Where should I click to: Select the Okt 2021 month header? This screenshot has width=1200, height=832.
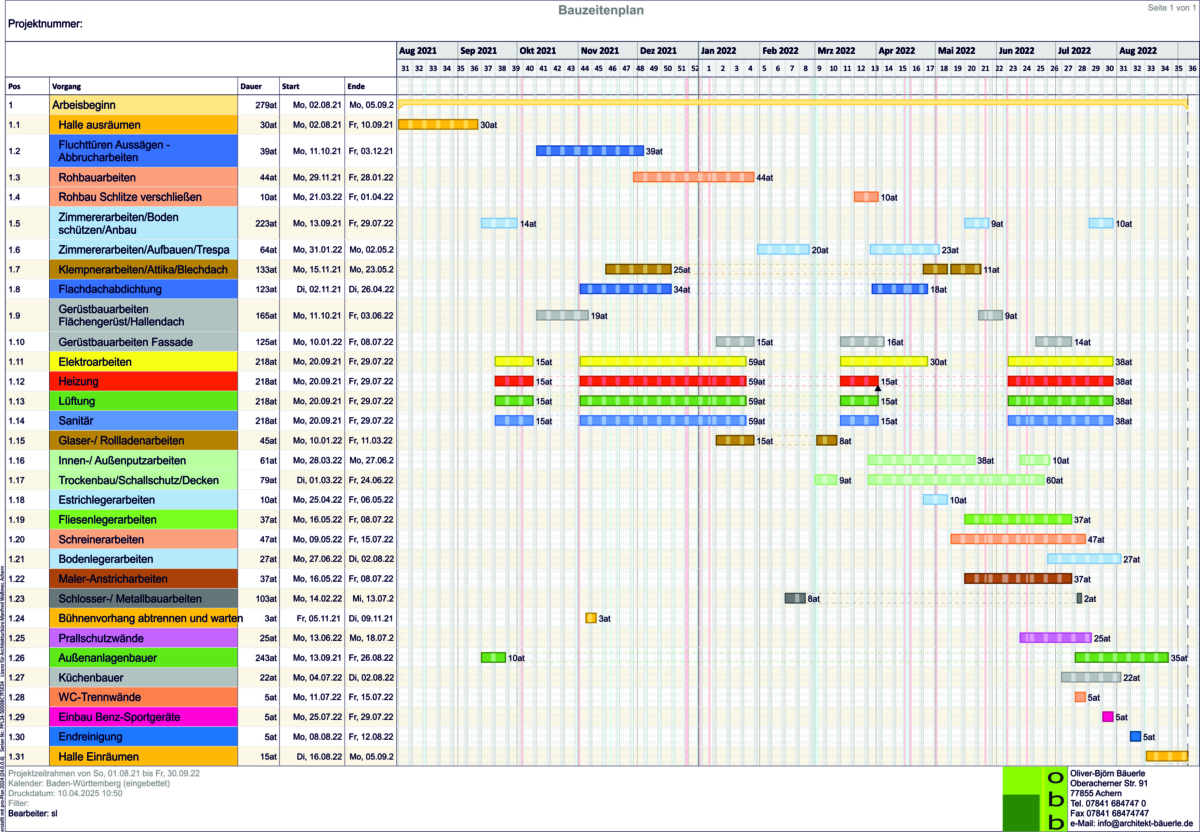tap(538, 50)
